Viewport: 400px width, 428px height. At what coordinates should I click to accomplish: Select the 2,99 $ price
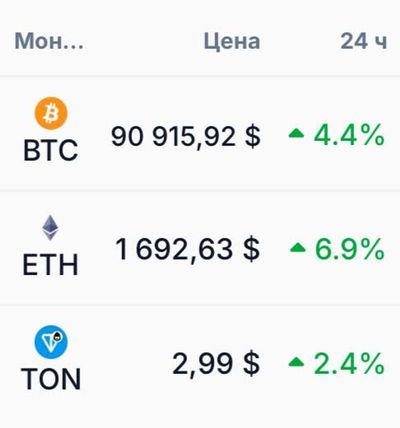click(x=216, y=363)
